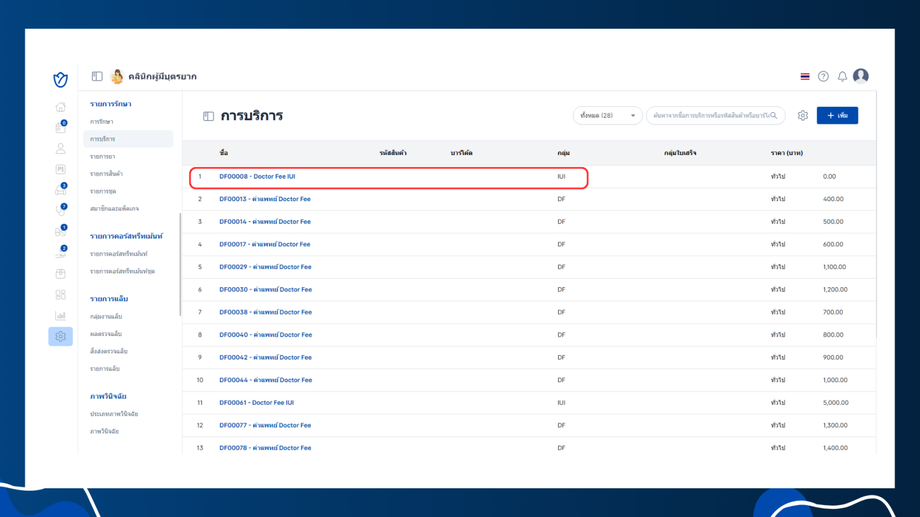Open DF00042 - ค่าแพทย์ Doctor Fee link
The image size is (920, 517).
coord(265,357)
